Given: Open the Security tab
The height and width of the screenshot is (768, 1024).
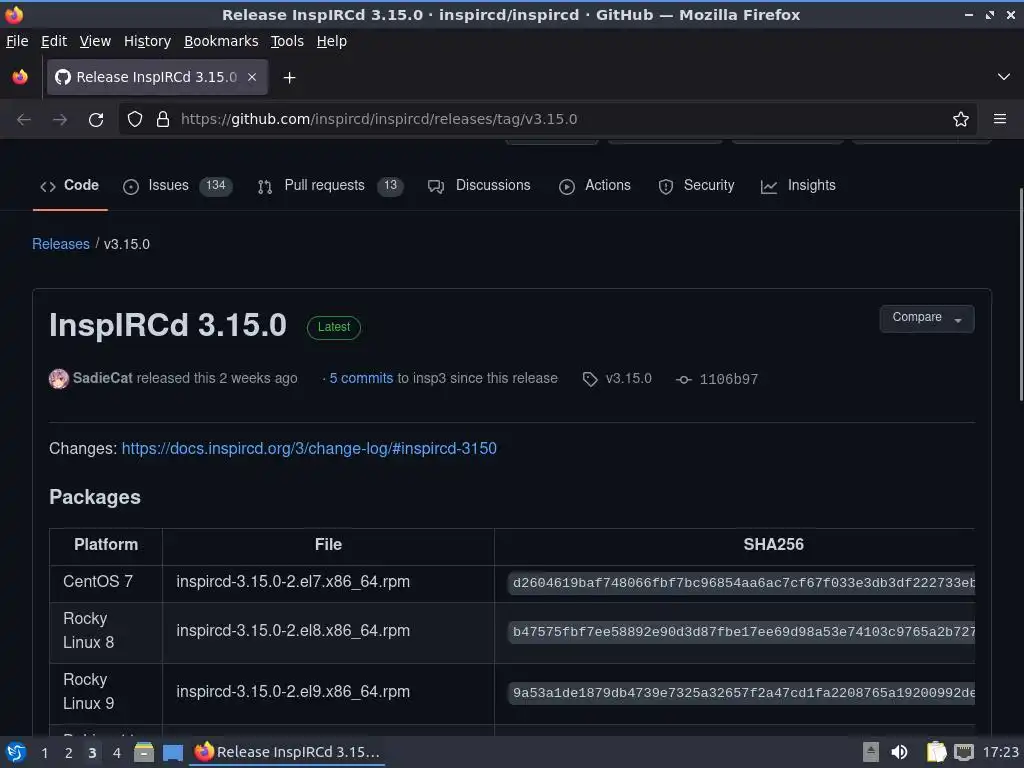Looking at the screenshot, I should [x=696, y=185].
